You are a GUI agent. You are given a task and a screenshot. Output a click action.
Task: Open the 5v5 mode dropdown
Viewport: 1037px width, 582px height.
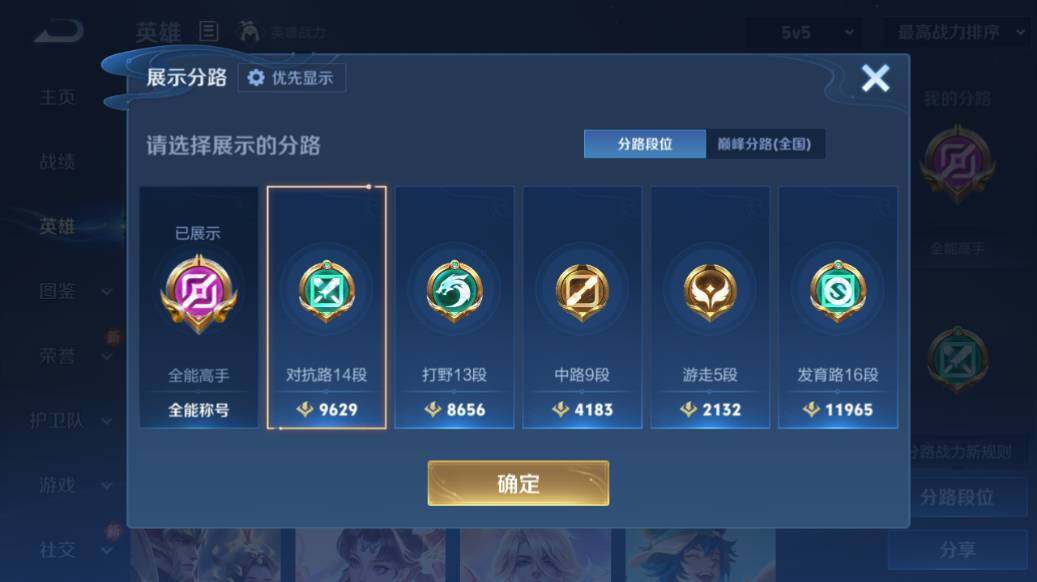pyautogui.click(x=815, y=32)
